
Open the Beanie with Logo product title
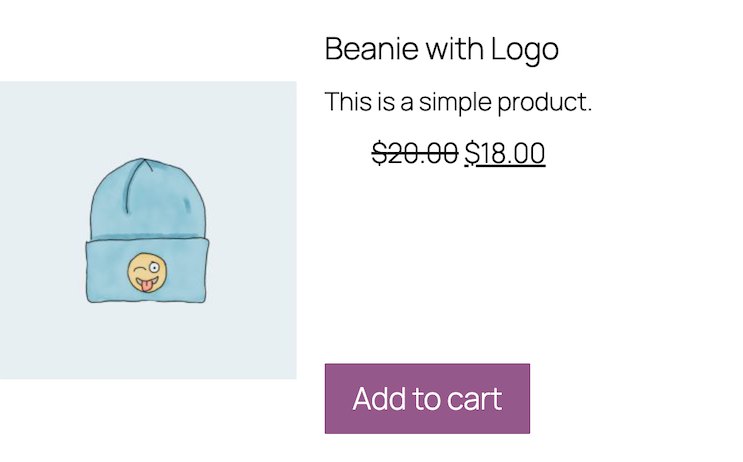click(x=441, y=48)
